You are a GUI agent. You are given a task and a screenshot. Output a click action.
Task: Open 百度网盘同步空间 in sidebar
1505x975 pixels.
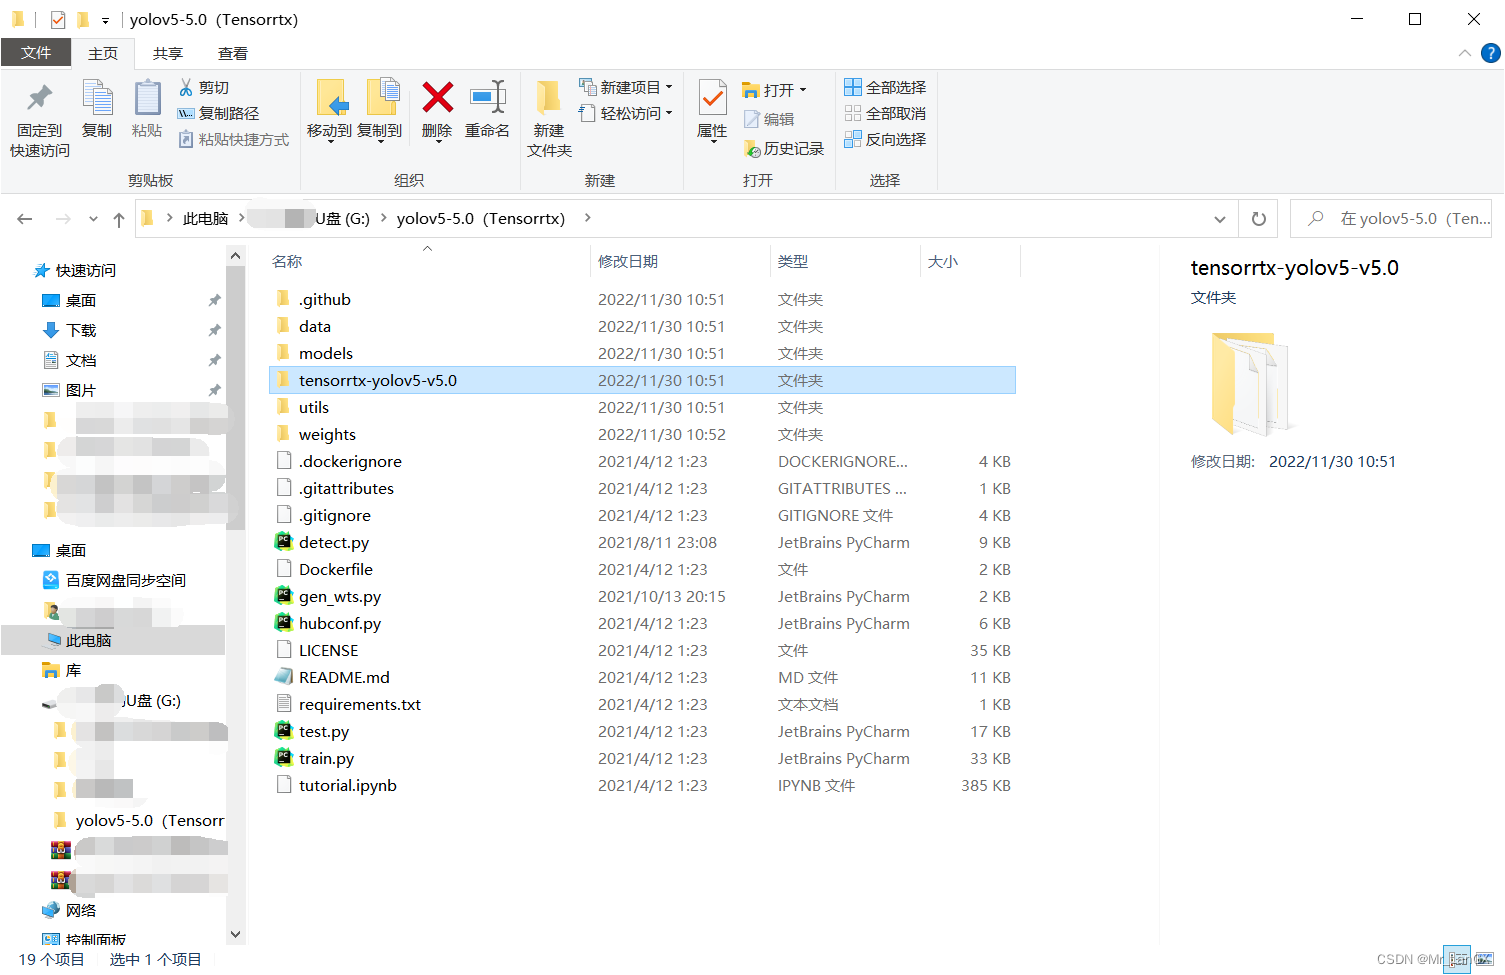point(115,581)
